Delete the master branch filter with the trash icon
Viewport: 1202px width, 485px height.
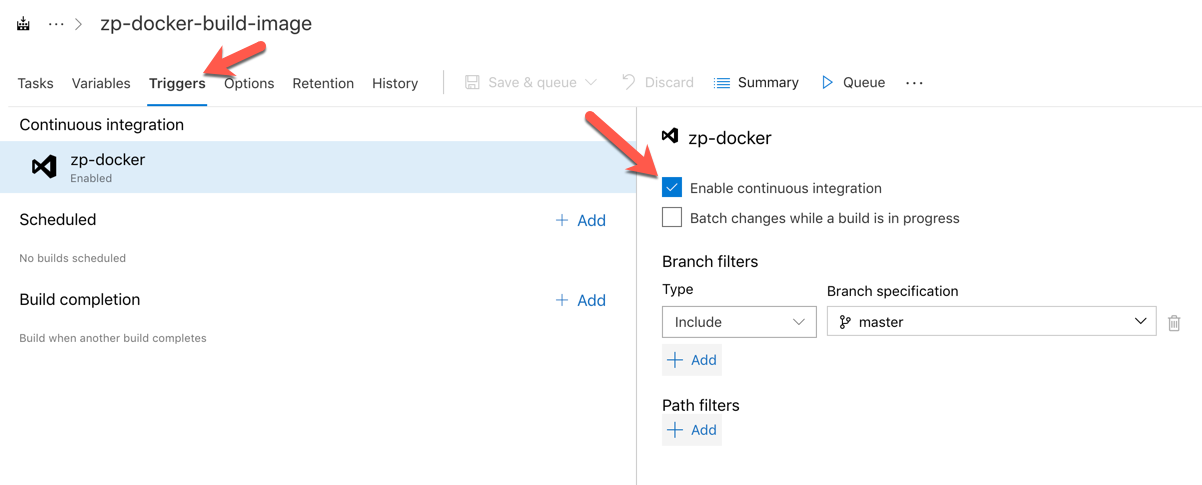click(1174, 322)
